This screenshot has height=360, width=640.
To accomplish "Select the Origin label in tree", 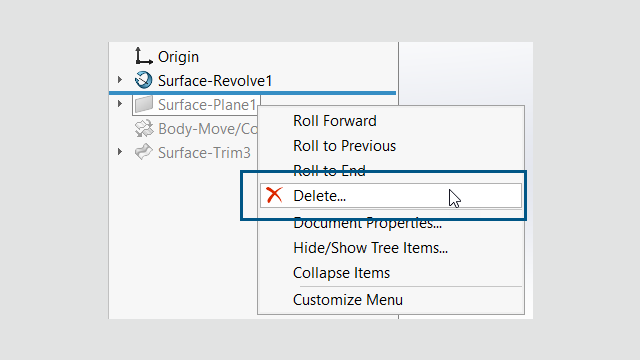I will tap(178, 57).
